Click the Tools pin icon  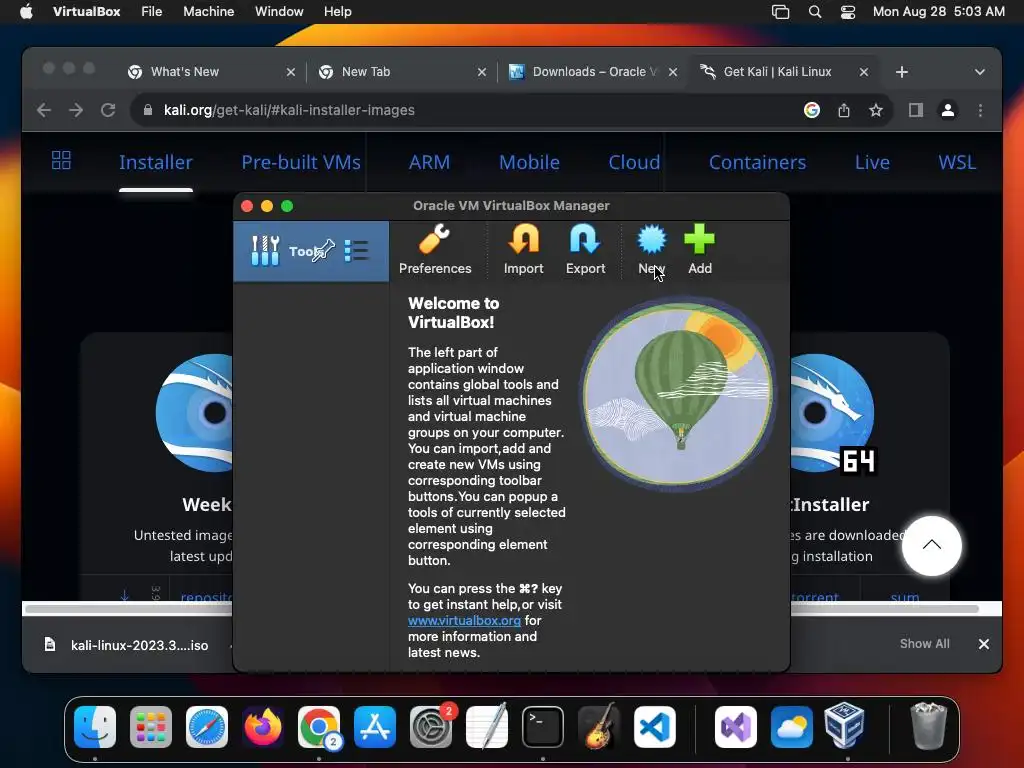(323, 250)
